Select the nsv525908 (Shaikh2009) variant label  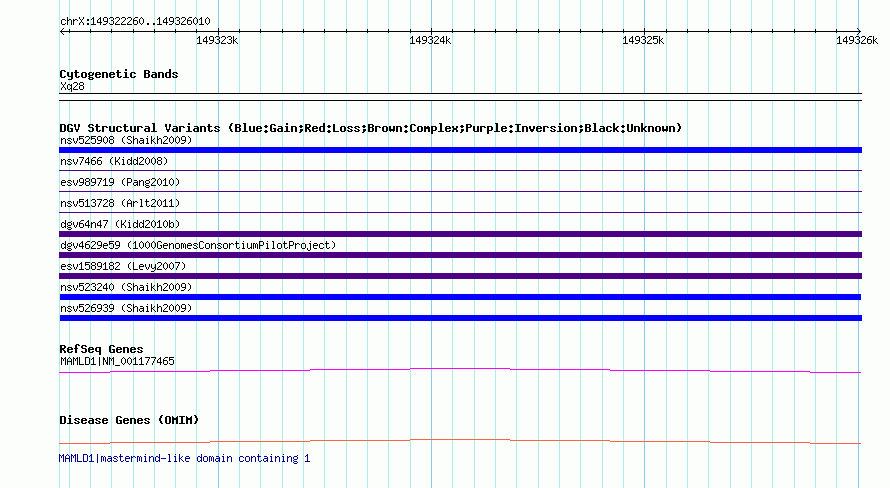126,140
